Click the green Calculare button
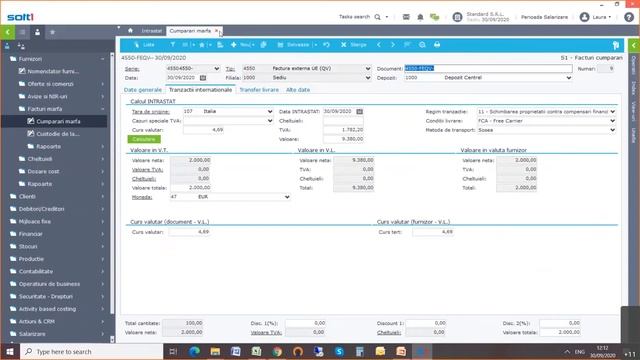Screen dimensions: 640x360 144,139
